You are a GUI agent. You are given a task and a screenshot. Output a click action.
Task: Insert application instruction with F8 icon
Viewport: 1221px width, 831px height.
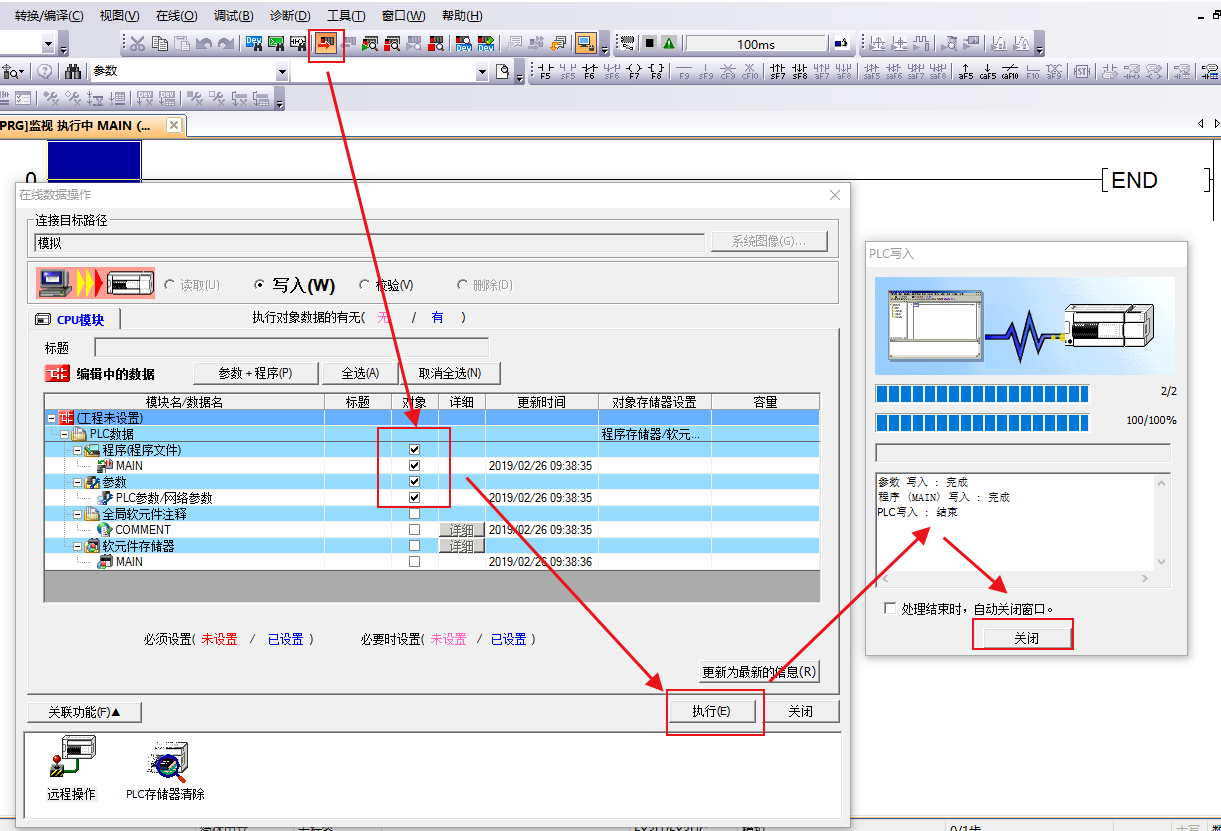pyautogui.click(x=655, y=72)
